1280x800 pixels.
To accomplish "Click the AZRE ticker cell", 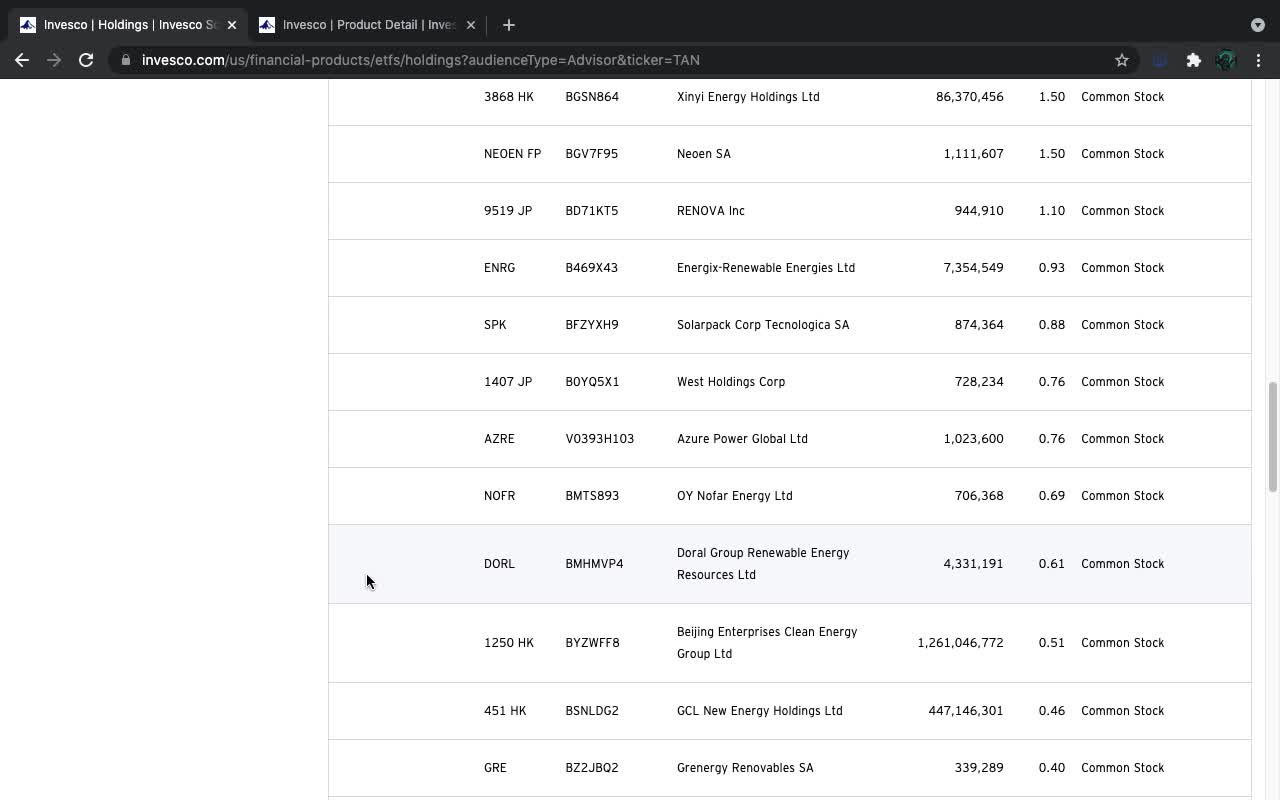I will coord(499,439).
